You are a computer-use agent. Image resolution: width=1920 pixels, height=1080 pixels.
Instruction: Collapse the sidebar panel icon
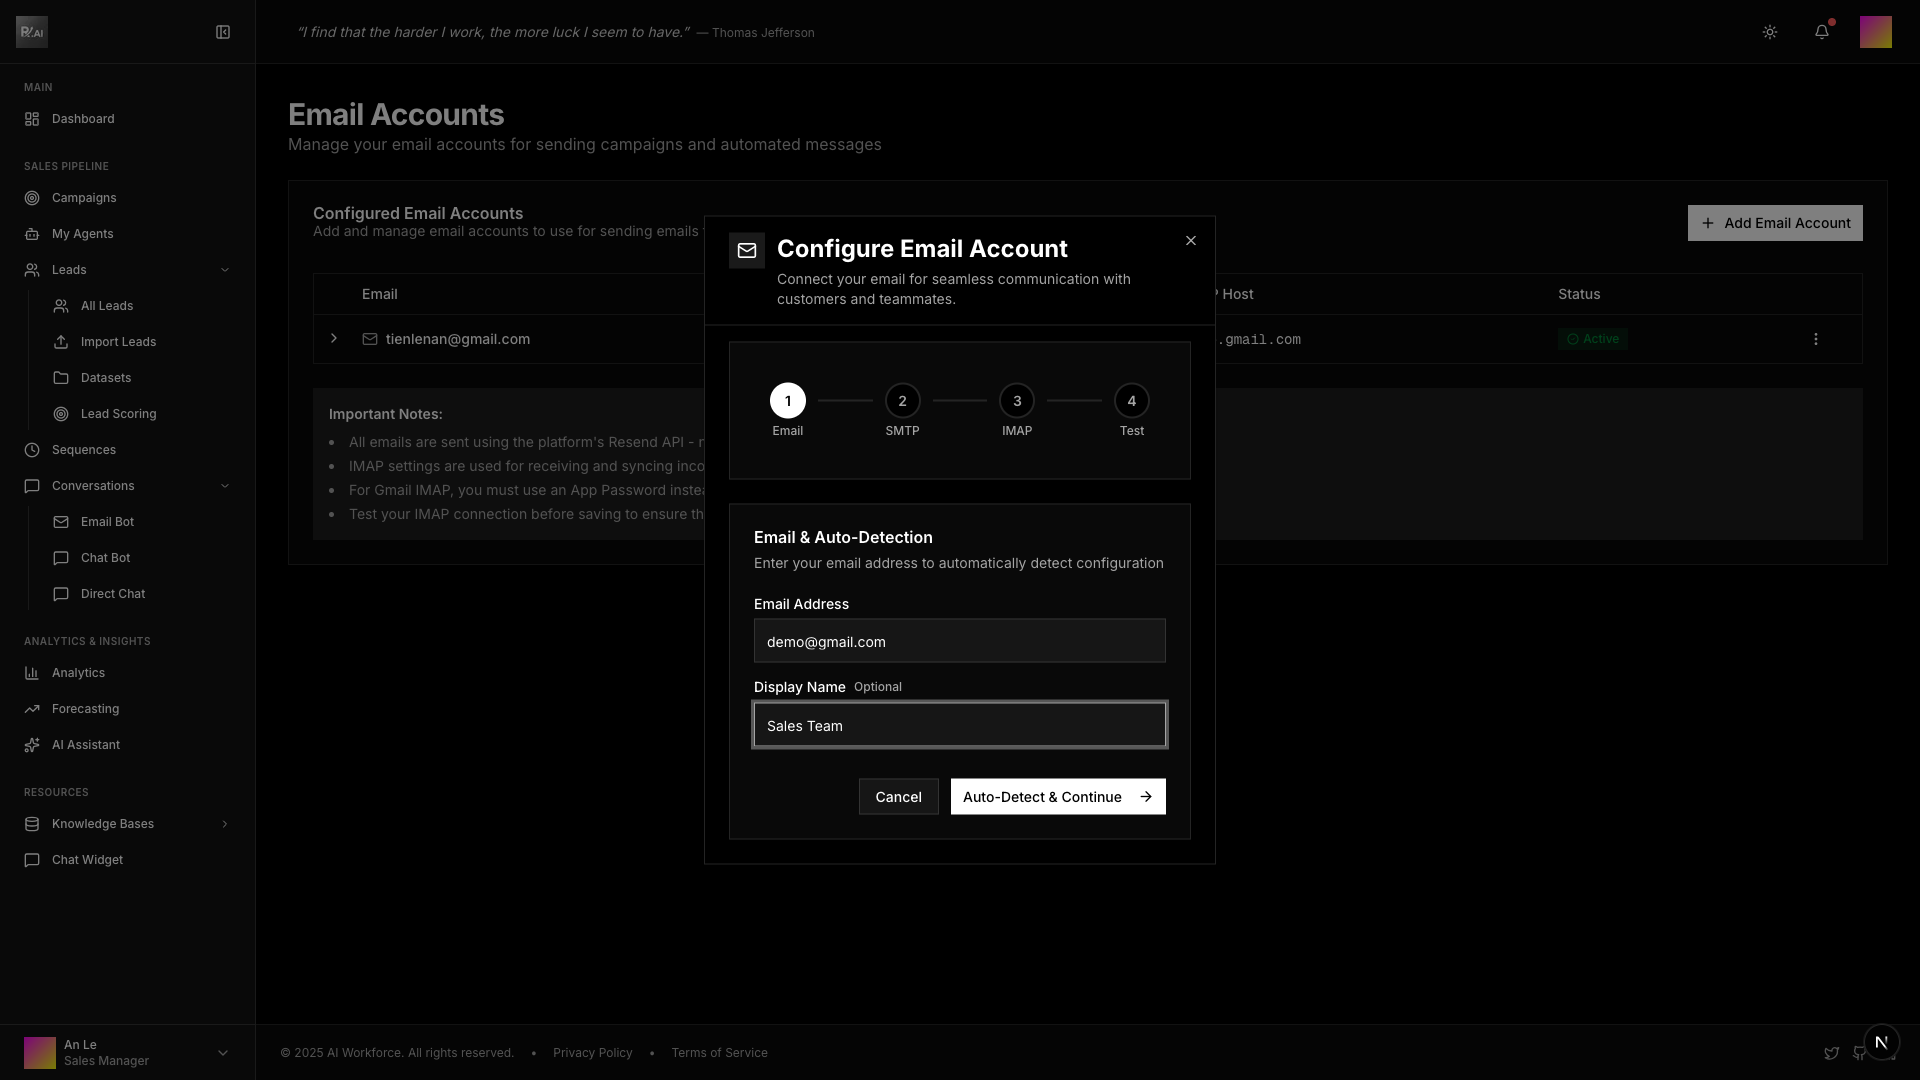coord(223,32)
